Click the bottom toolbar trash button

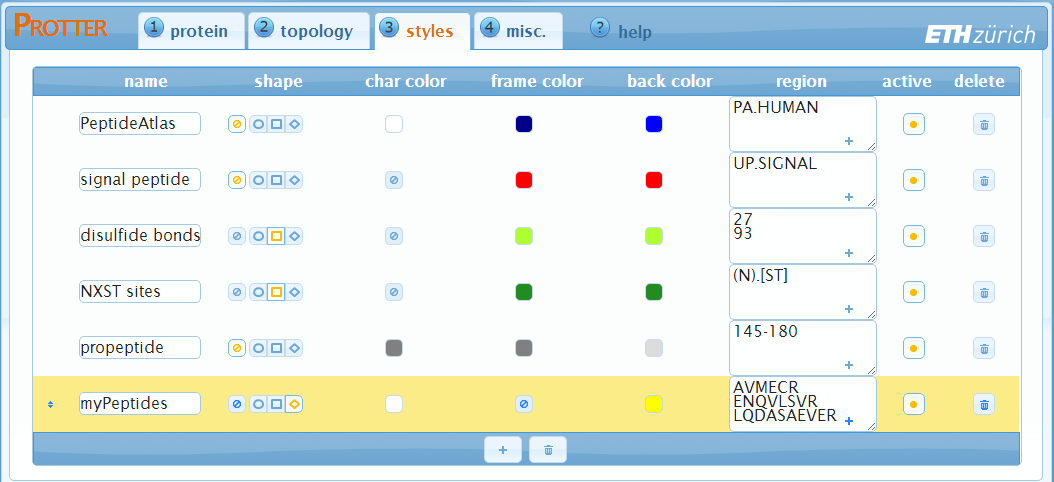[548, 450]
